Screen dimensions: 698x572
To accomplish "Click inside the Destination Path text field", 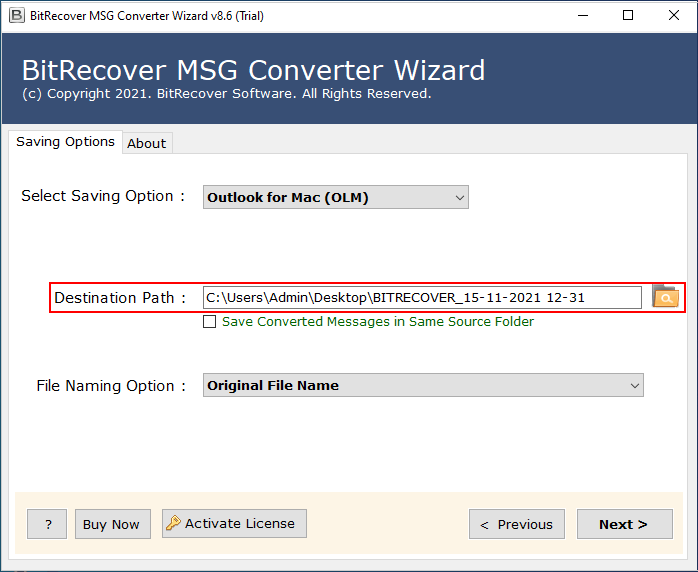I will (421, 297).
